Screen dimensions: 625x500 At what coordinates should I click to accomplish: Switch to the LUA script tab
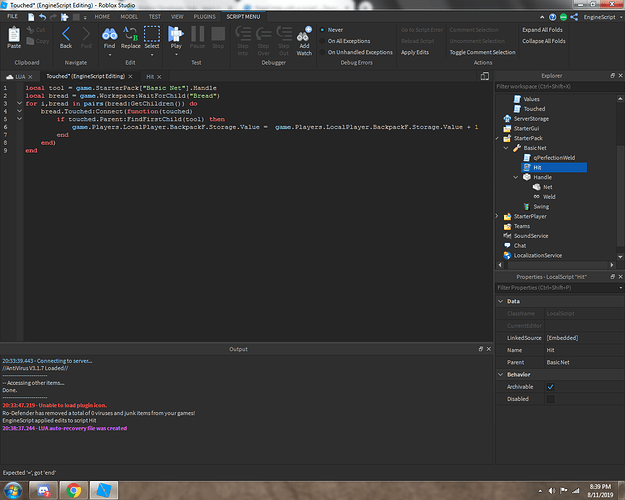20,77
